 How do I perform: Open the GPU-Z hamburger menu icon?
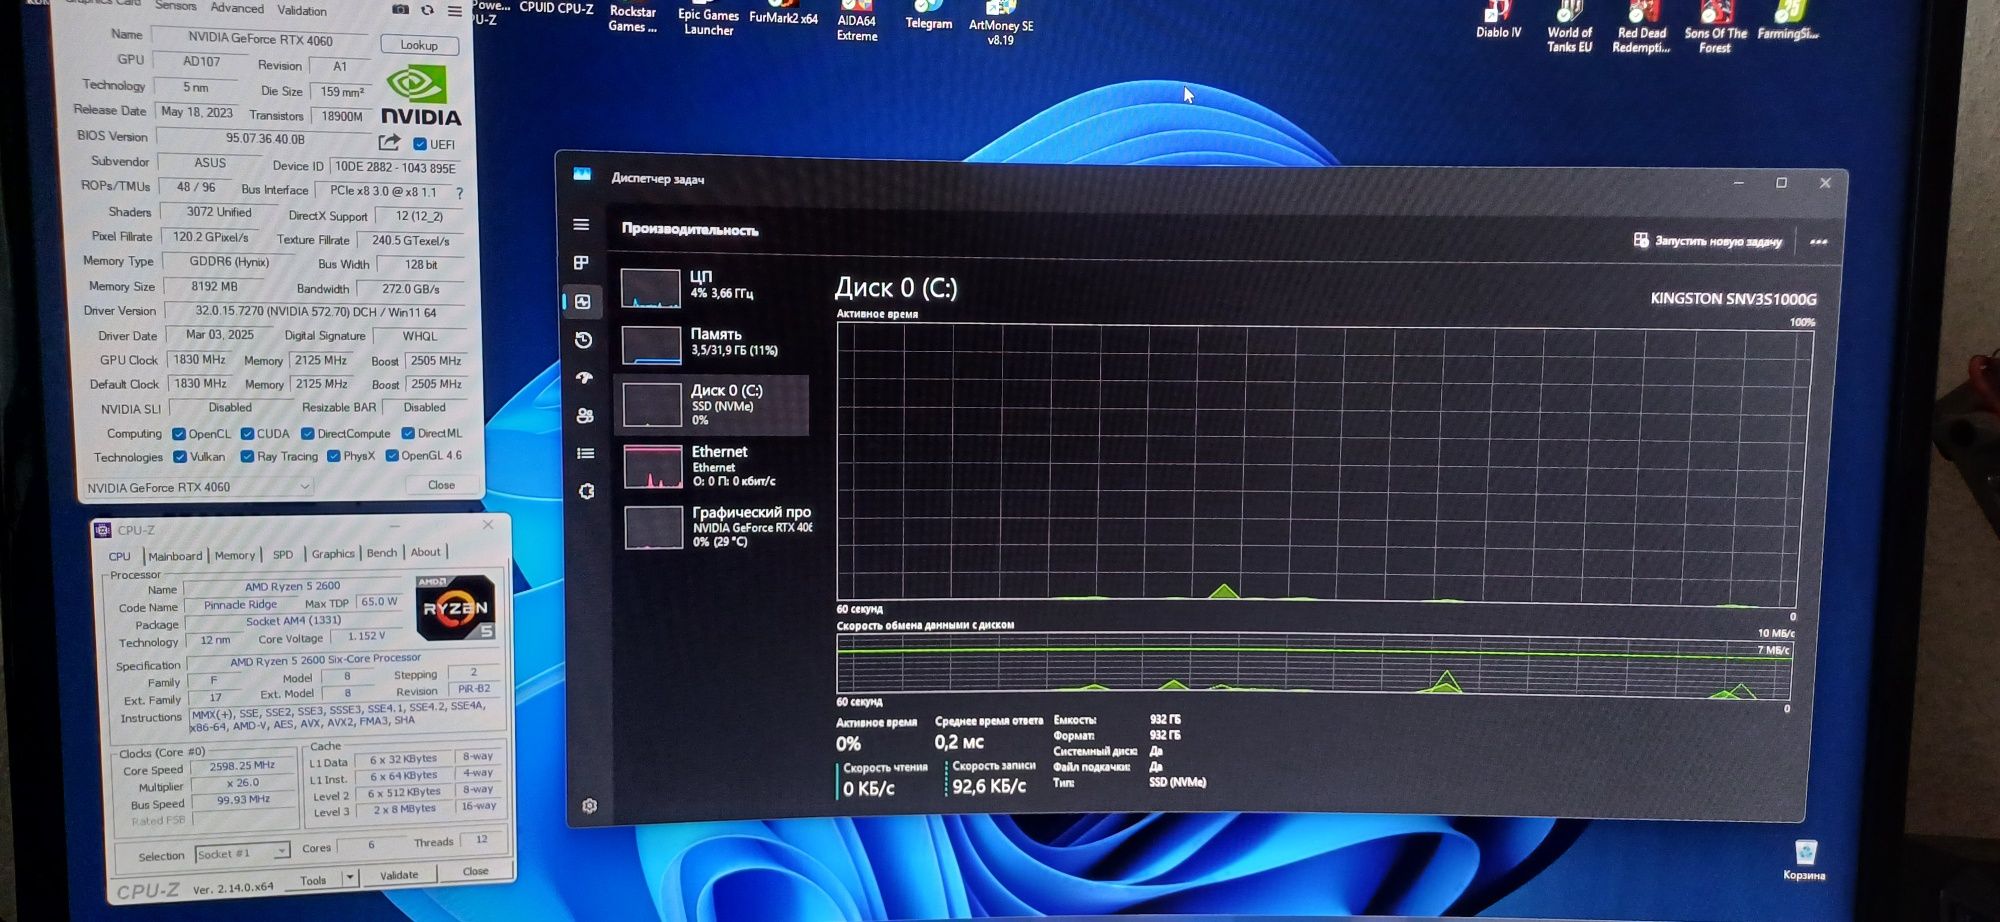tap(455, 11)
